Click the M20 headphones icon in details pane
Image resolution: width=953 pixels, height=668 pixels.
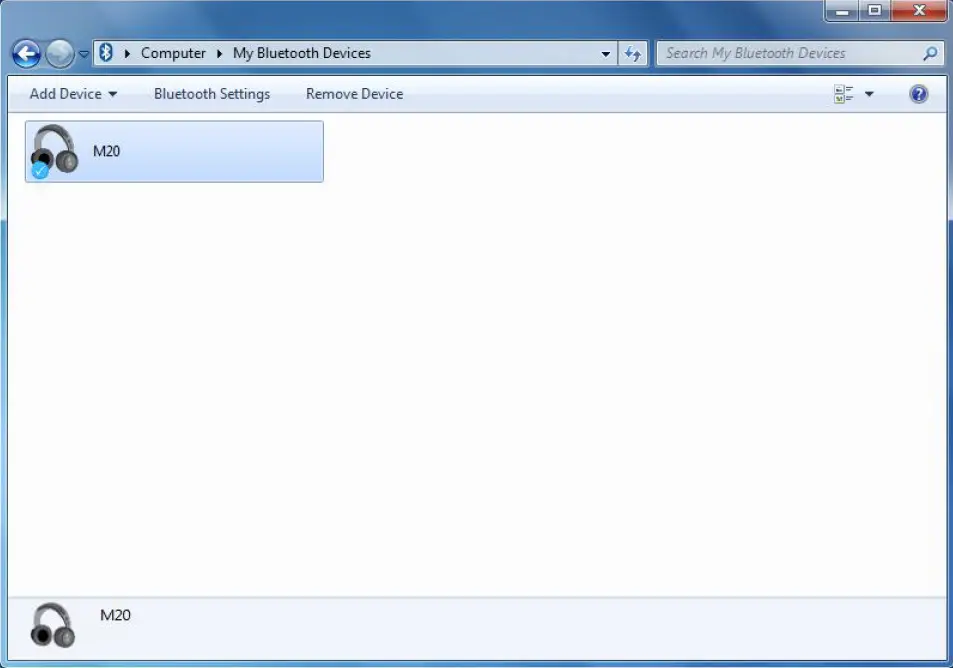(53, 625)
